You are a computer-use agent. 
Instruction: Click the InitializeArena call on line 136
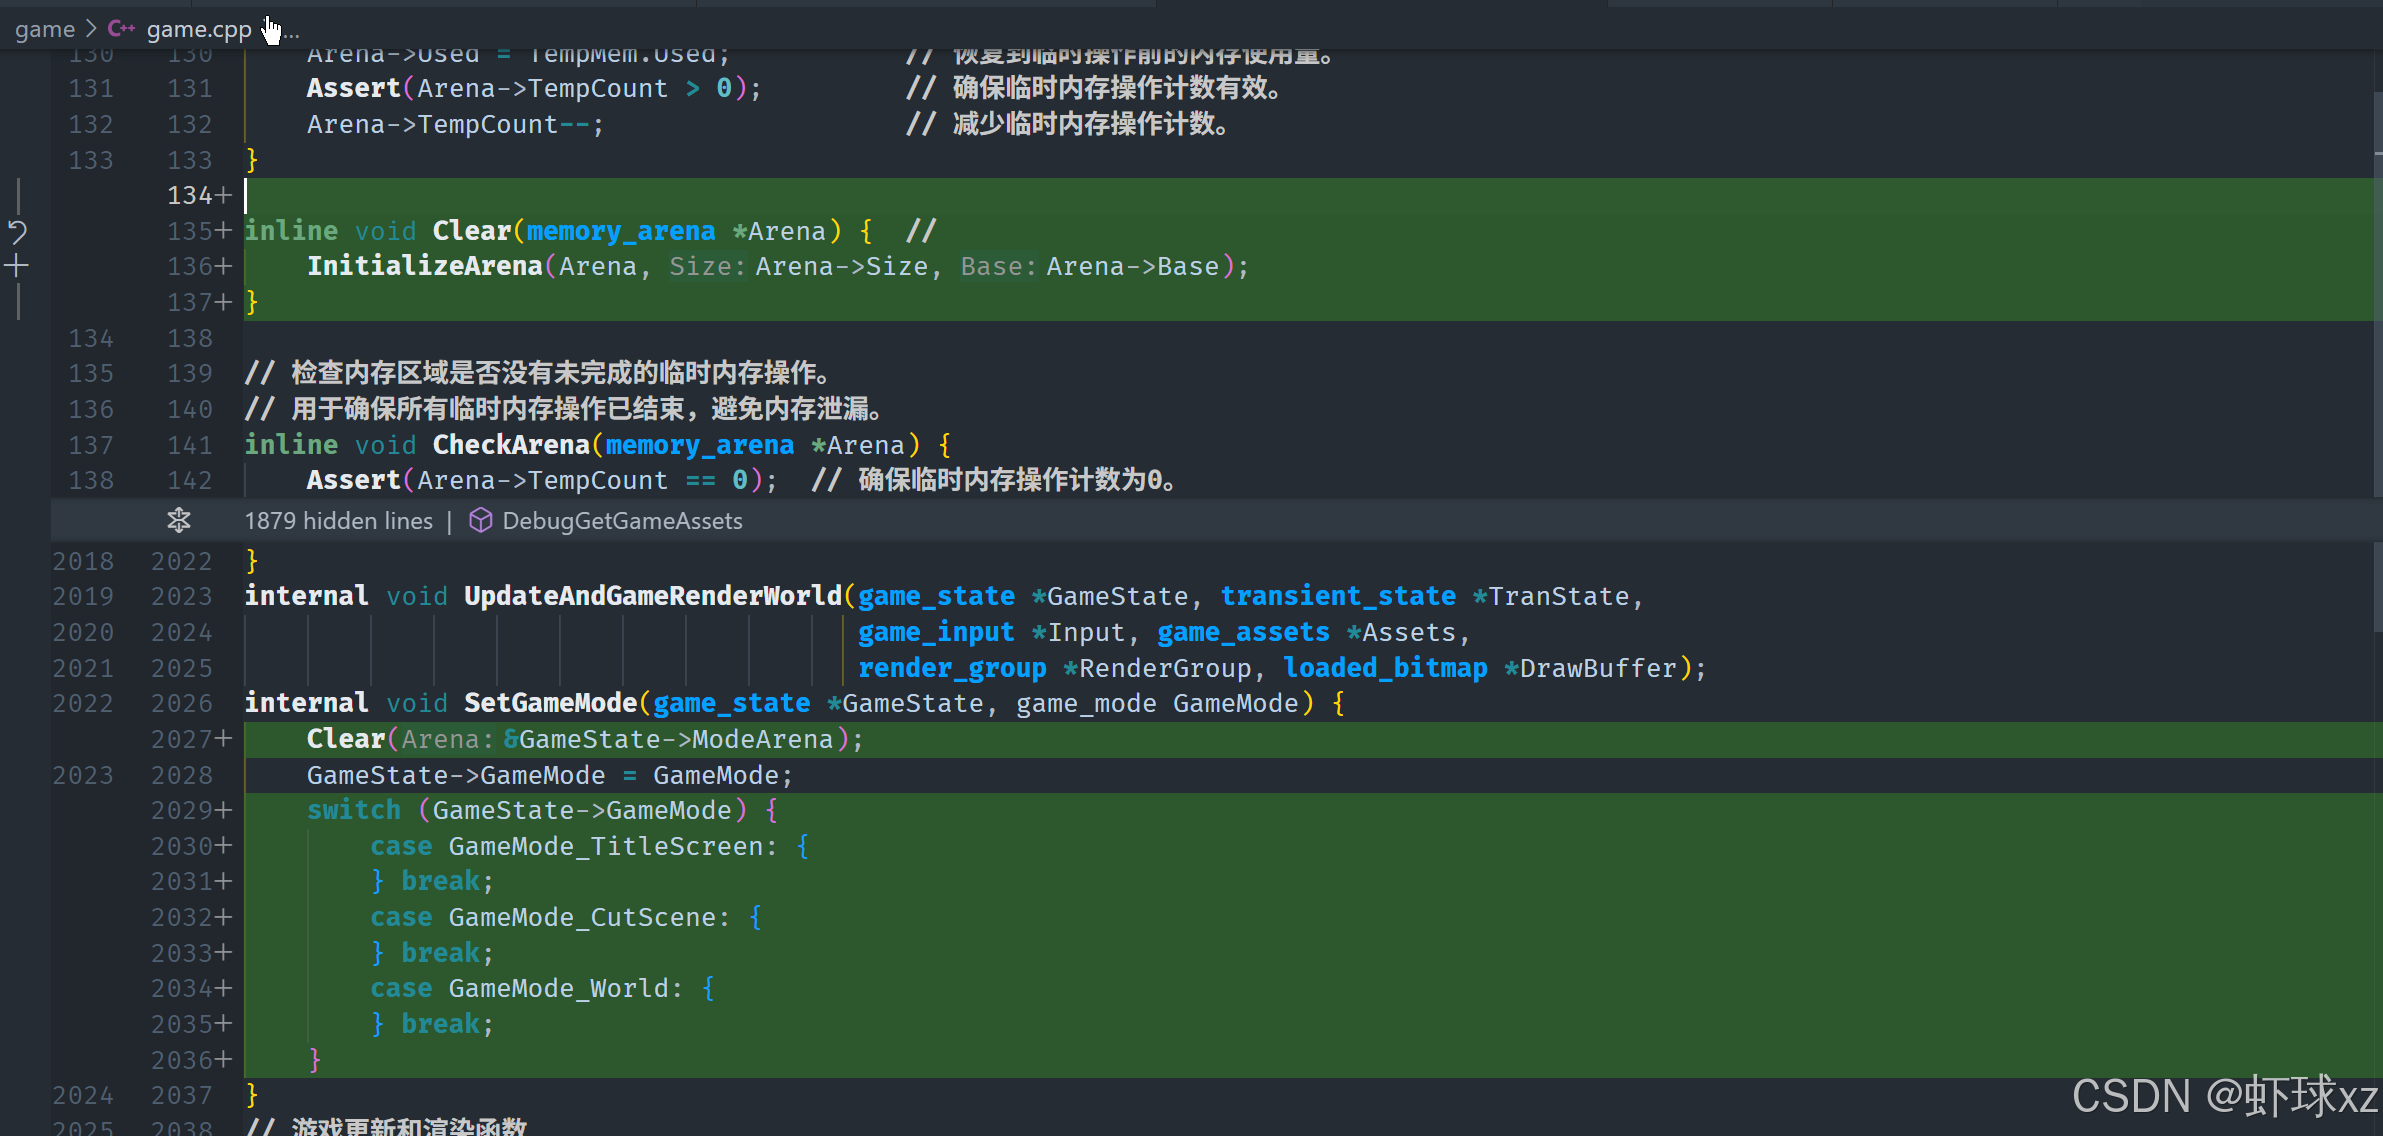point(424,266)
